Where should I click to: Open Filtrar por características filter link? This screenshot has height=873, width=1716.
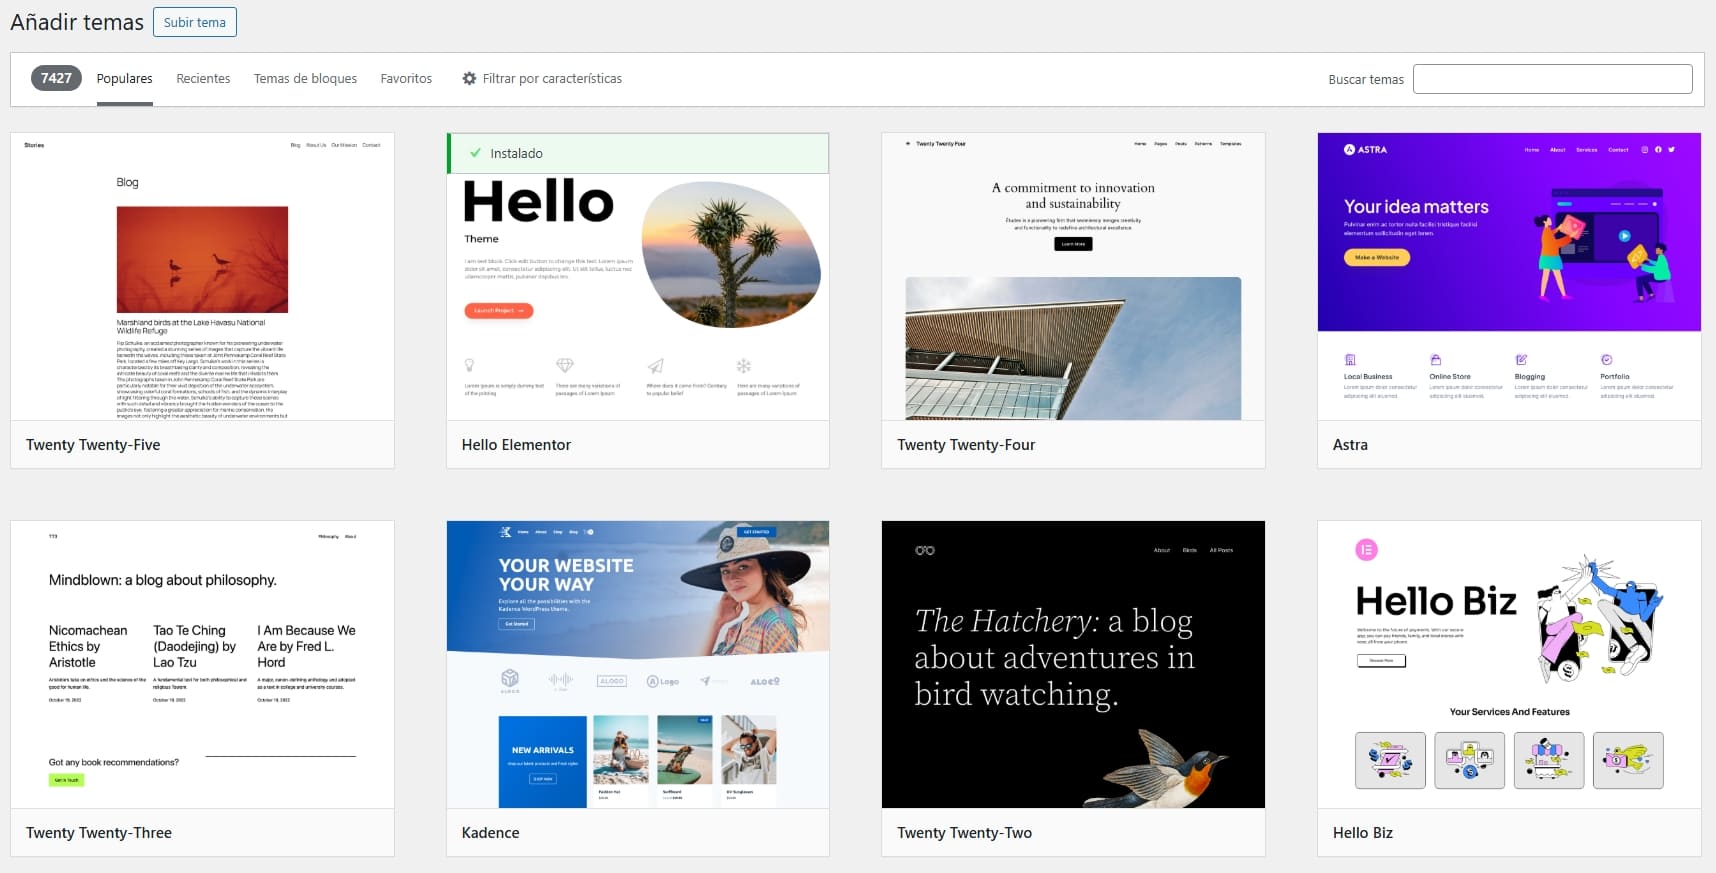[542, 79]
